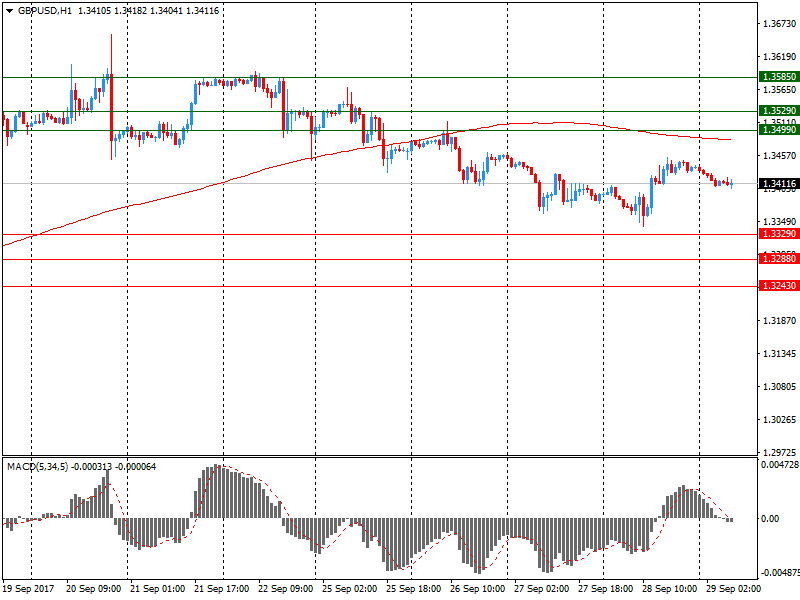Click the 21 Sep 01:00 time axis label
The height and width of the screenshot is (600, 800).
[x=158, y=589]
